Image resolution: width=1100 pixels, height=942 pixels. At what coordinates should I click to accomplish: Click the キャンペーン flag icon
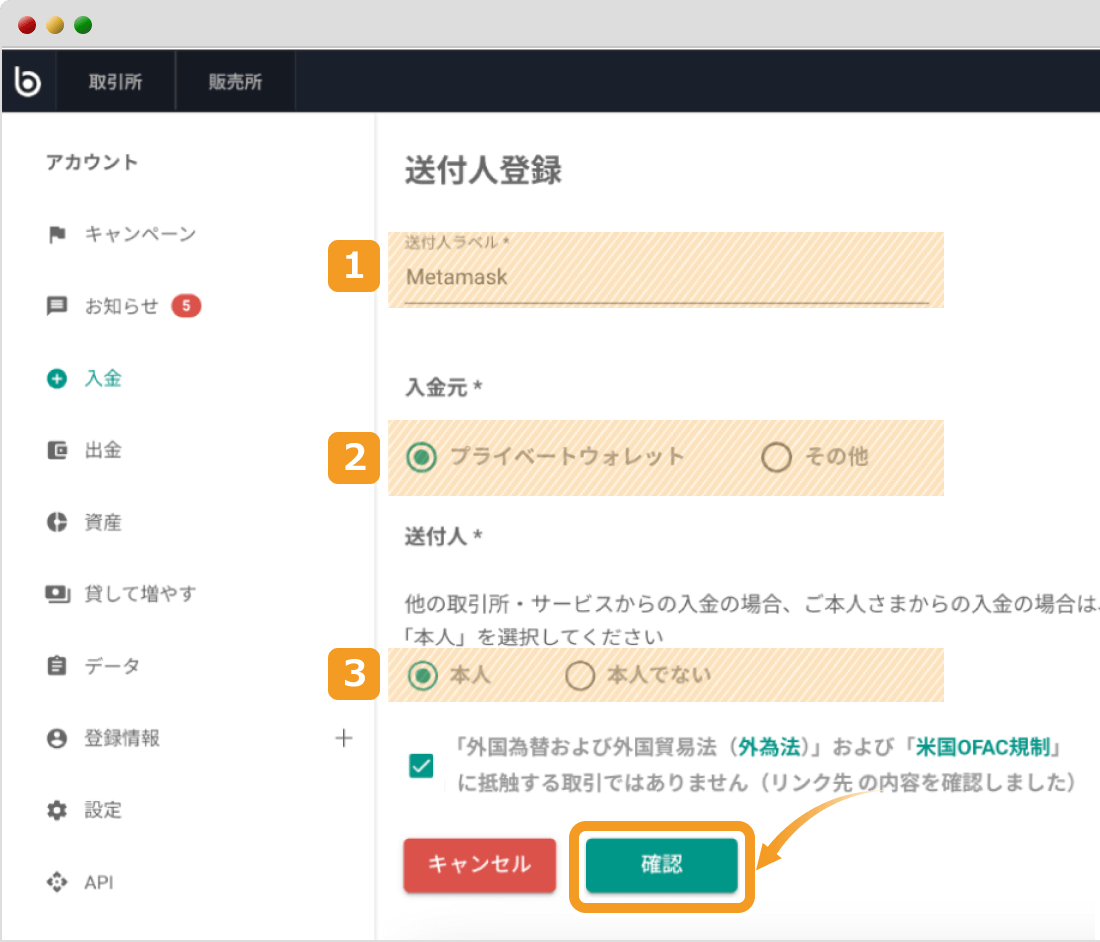pos(57,234)
